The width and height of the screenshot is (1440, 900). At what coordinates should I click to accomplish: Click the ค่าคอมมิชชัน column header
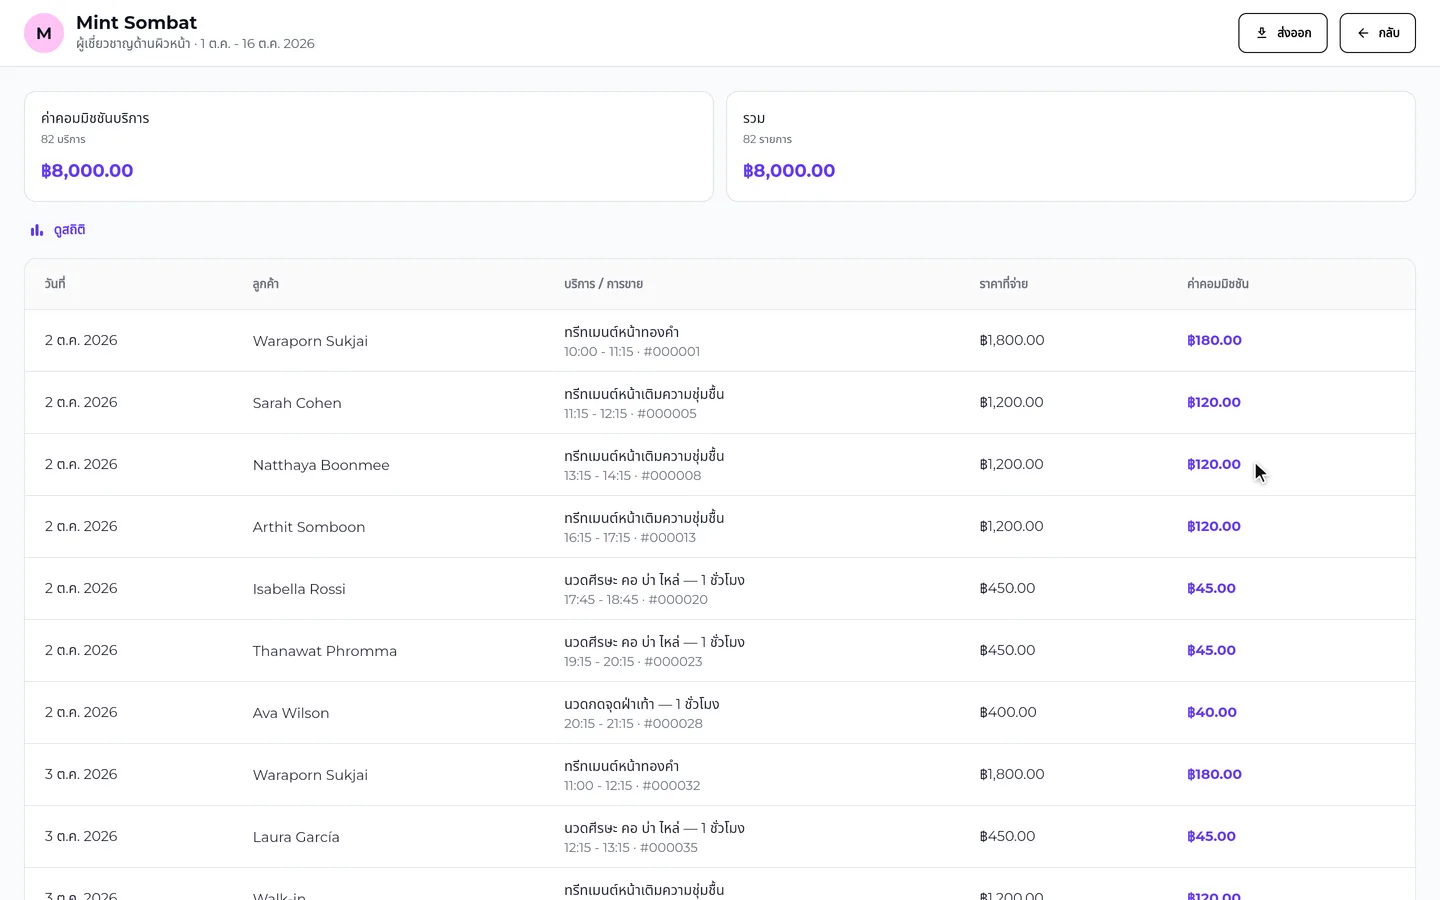(1218, 284)
